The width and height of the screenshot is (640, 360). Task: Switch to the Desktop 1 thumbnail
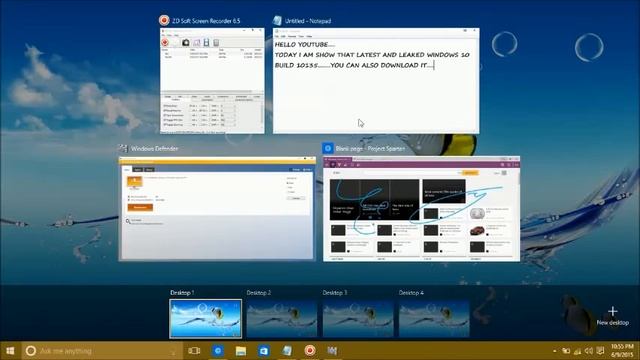pyautogui.click(x=205, y=319)
